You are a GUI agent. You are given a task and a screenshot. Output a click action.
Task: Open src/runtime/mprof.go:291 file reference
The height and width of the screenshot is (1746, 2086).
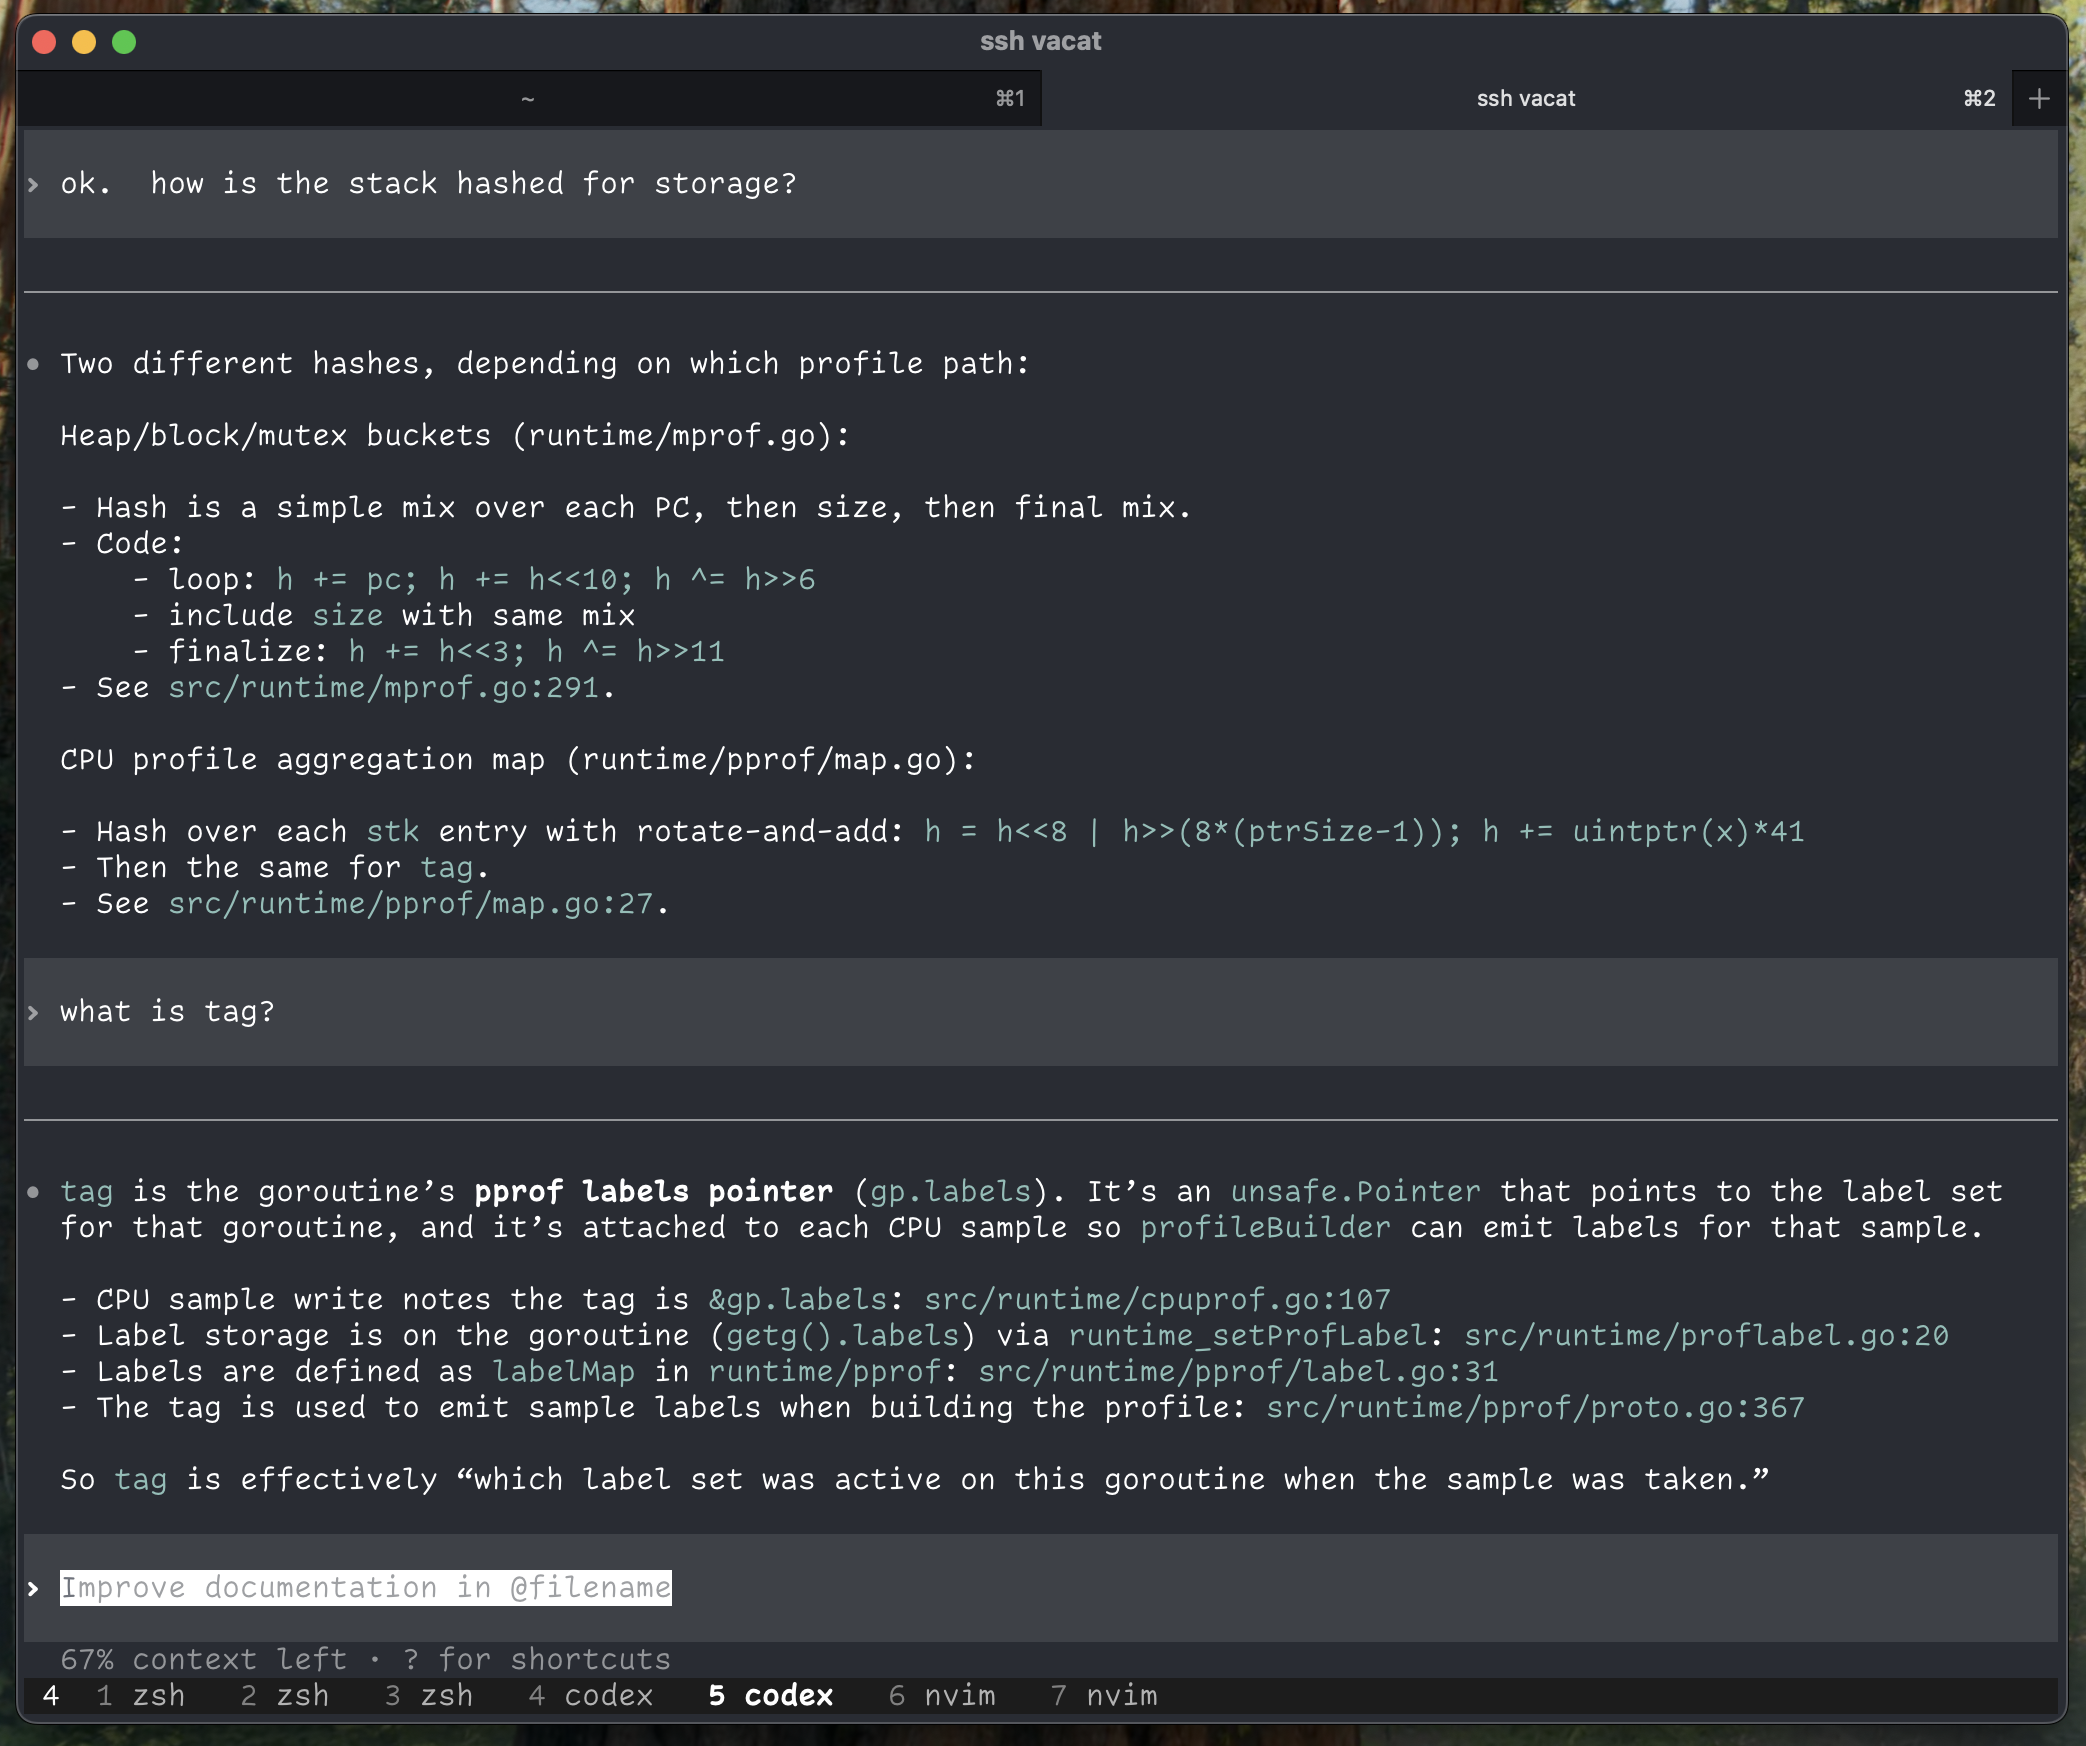384,688
